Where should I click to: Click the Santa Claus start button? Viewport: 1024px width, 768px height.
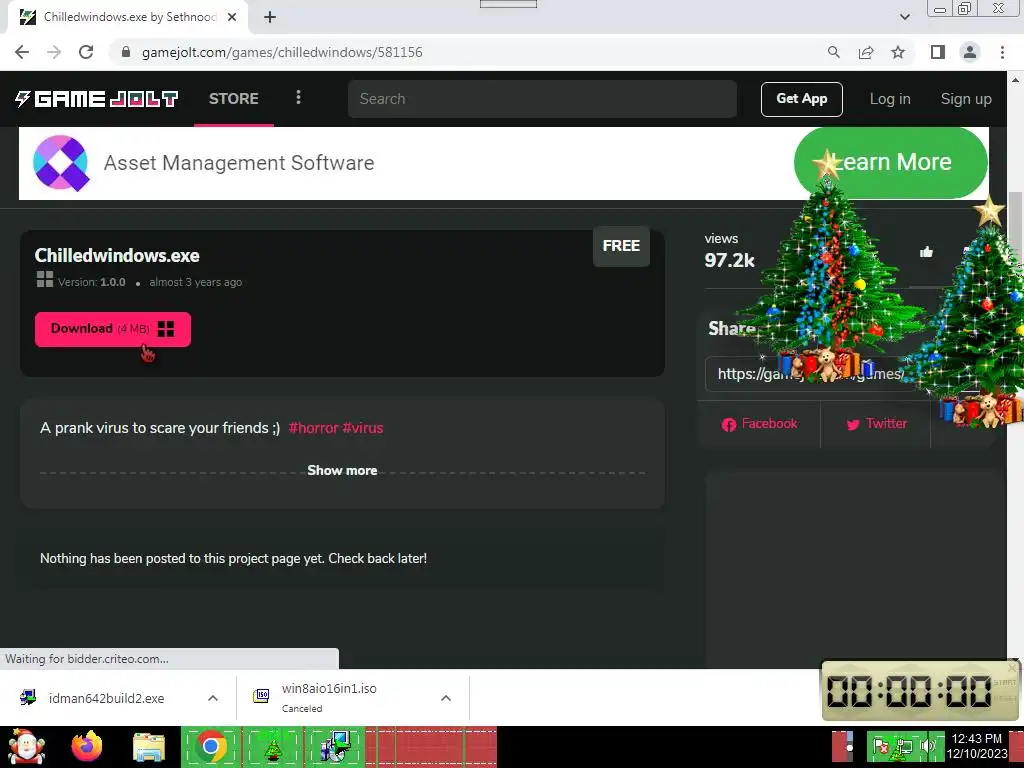(x=27, y=746)
